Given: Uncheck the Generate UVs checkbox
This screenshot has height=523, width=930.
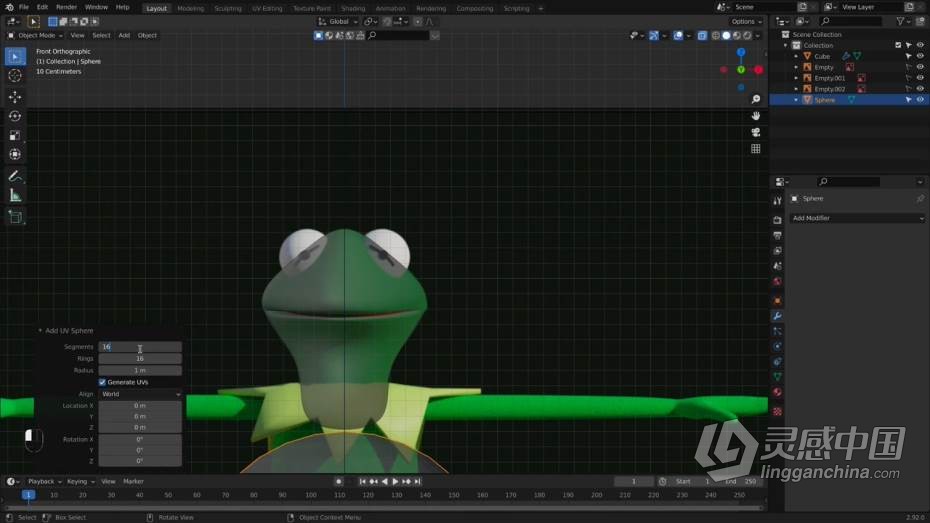Looking at the screenshot, I should click(x=102, y=382).
